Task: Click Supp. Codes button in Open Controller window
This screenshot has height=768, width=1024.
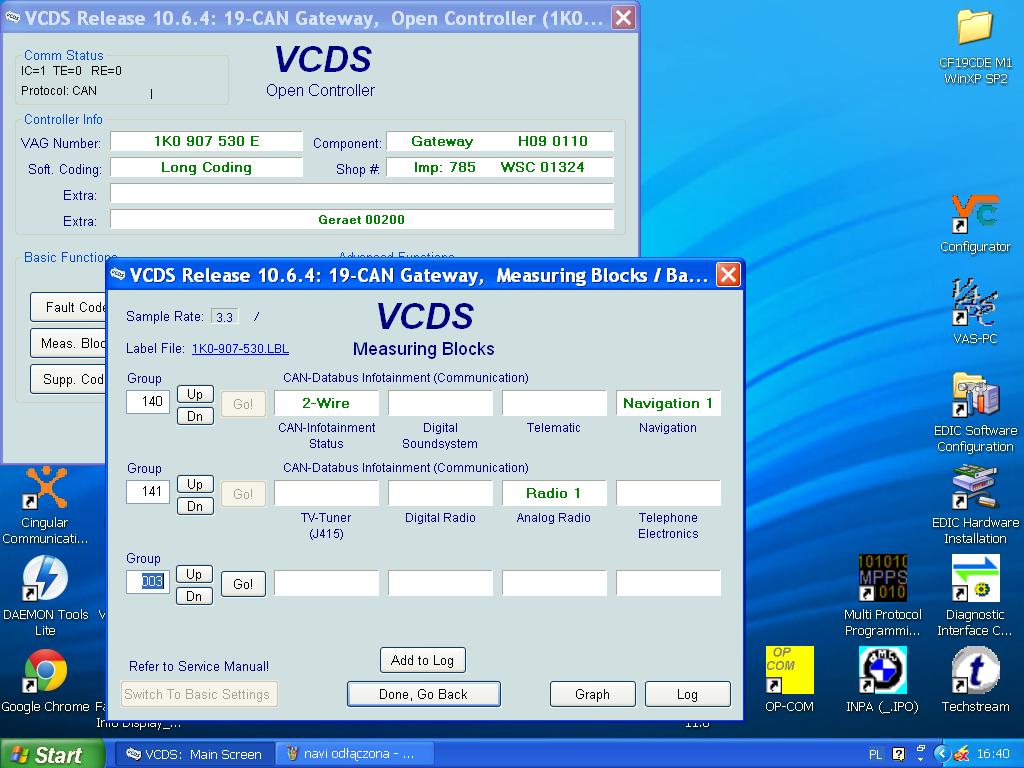Action: [68, 379]
